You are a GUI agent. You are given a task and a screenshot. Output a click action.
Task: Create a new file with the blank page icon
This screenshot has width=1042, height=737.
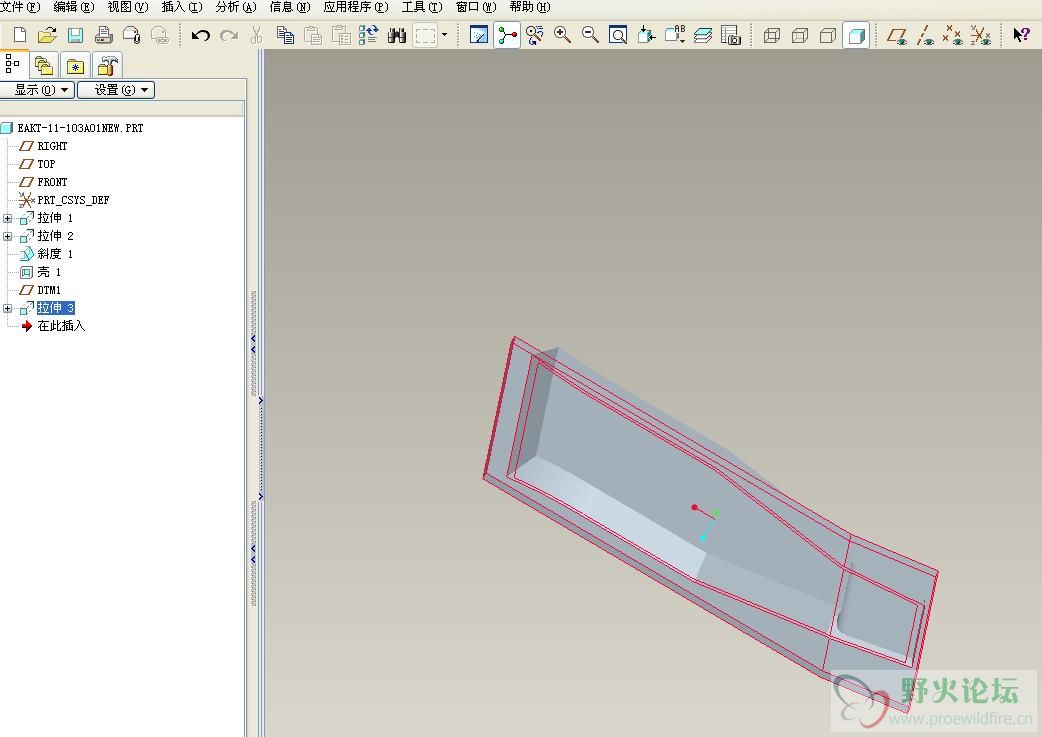click(20, 35)
